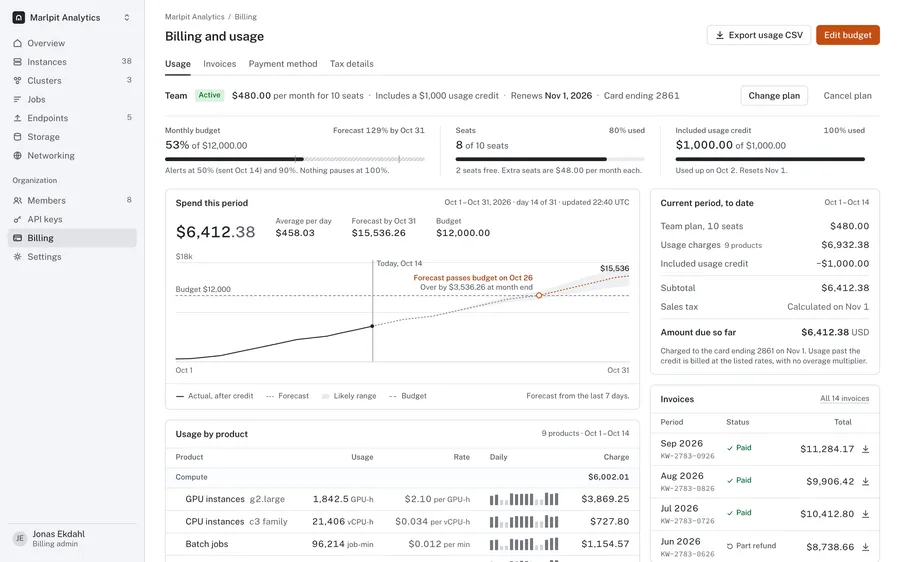Screen dimensions: 900x562
Task: Click the Endpoints upload icon
Action: (x=17, y=118)
